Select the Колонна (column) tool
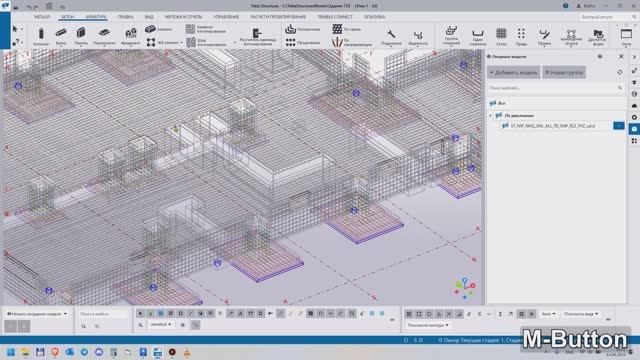The image size is (640, 360). (x=41, y=36)
